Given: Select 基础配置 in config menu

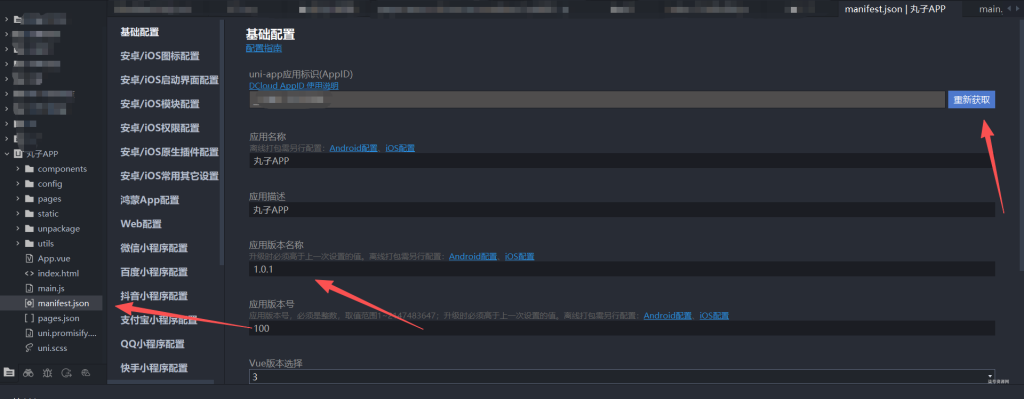Looking at the screenshot, I should pyautogui.click(x=140, y=32).
